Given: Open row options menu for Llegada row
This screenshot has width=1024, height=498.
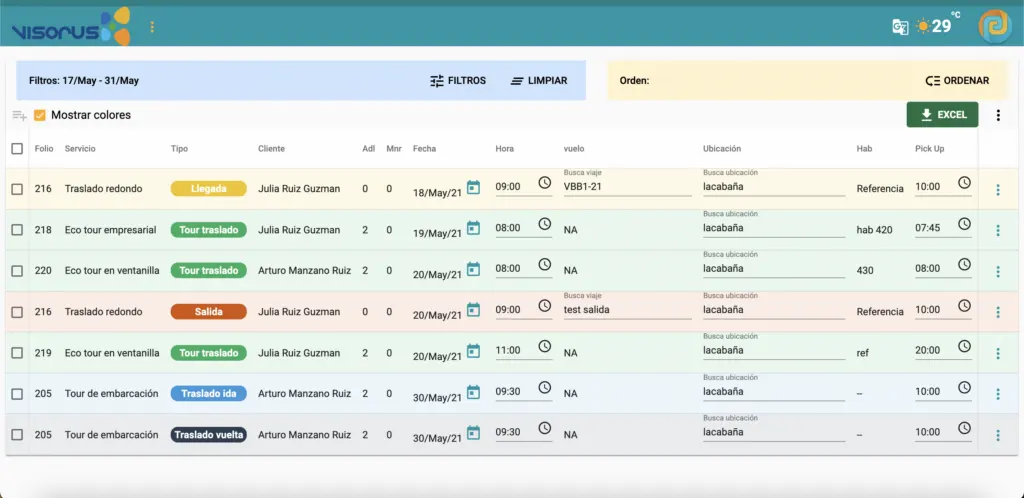Looking at the screenshot, I should click(x=997, y=189).
